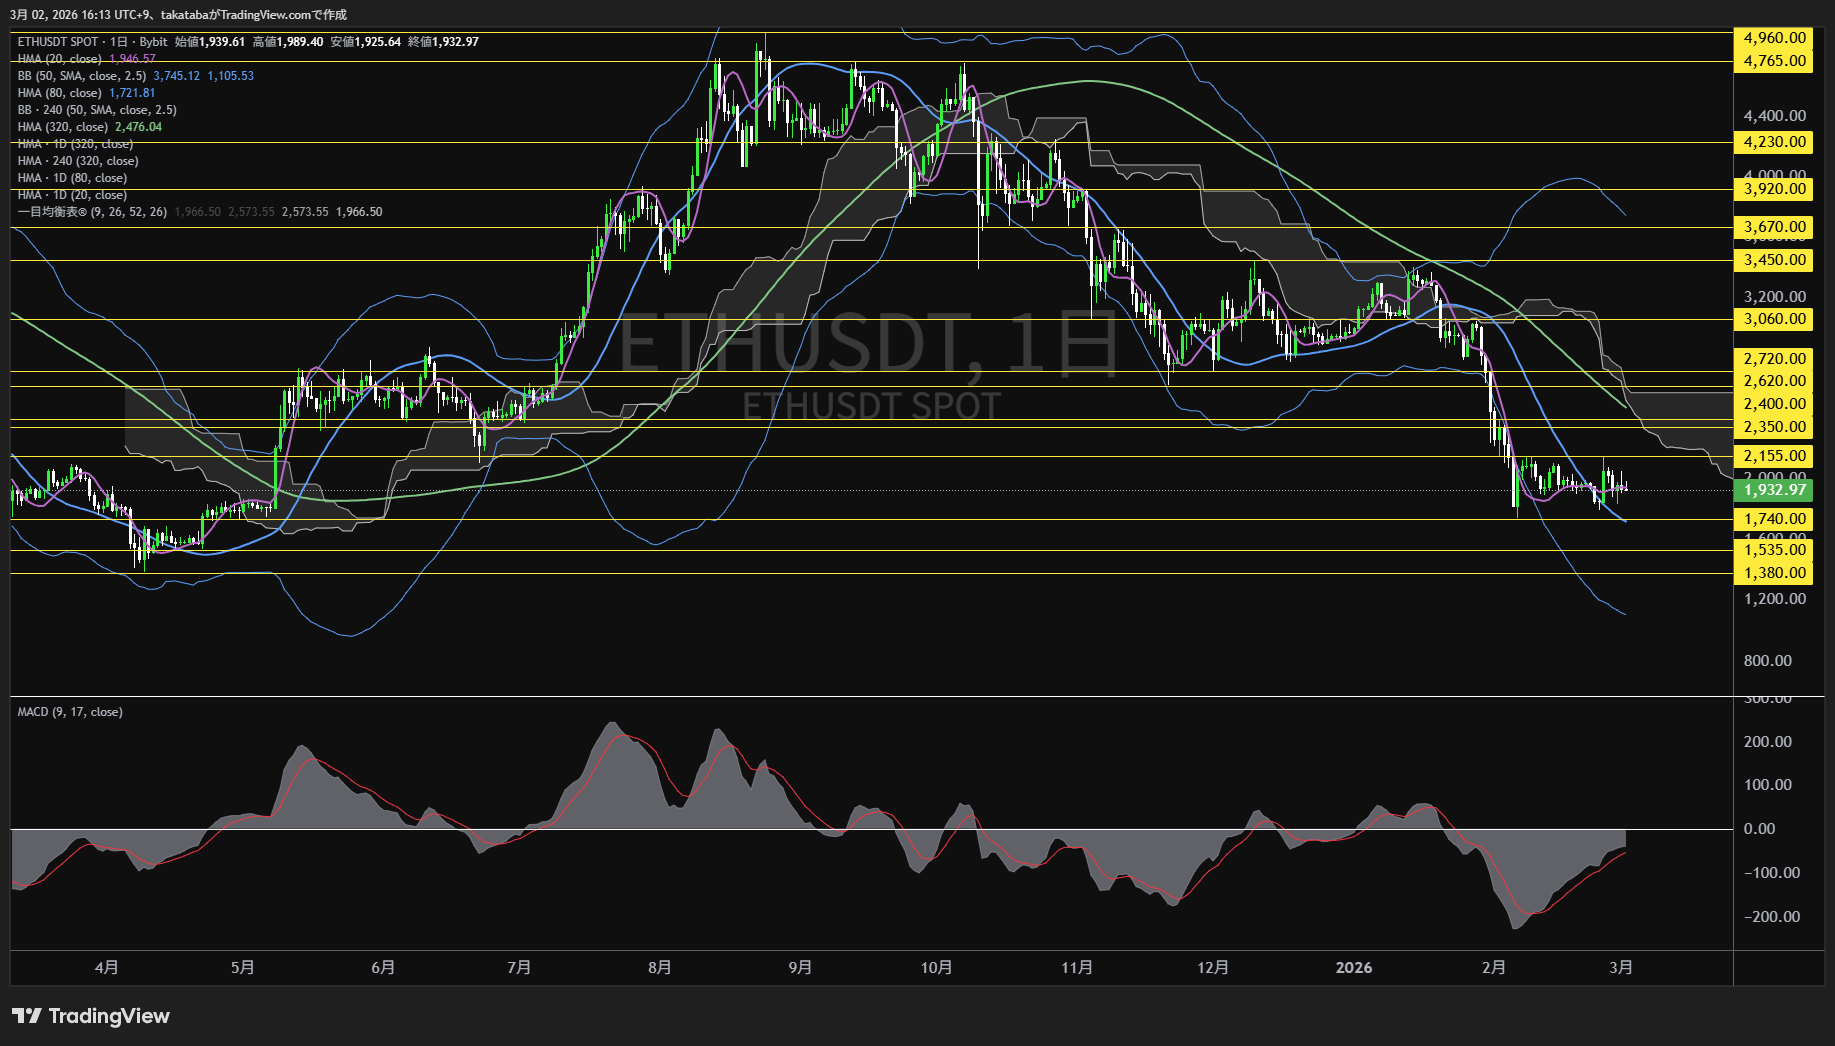
Task: Select the HMA (320, close) legend entry
Action: tap(62, 127)
